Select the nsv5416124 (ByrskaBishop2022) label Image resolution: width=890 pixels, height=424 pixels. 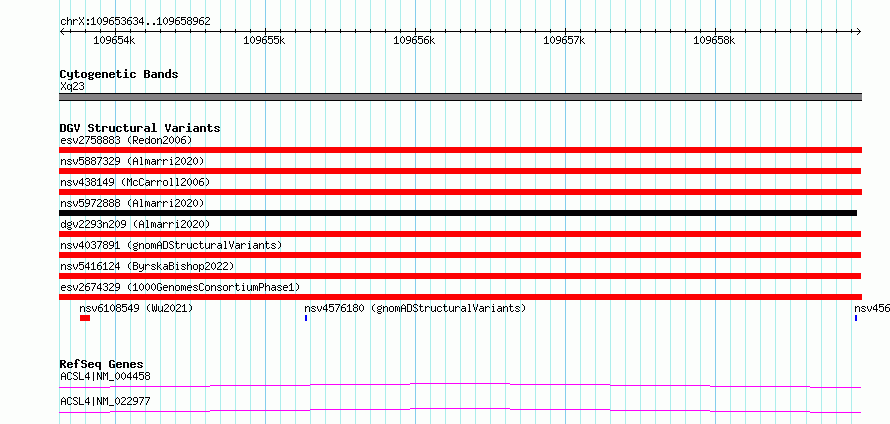point(147,266)
